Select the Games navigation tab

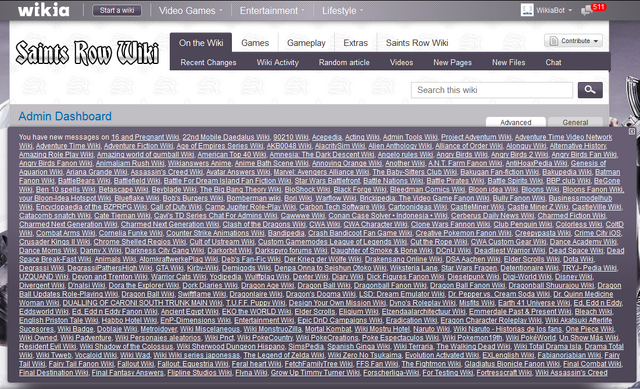click(x=255, y=43)
